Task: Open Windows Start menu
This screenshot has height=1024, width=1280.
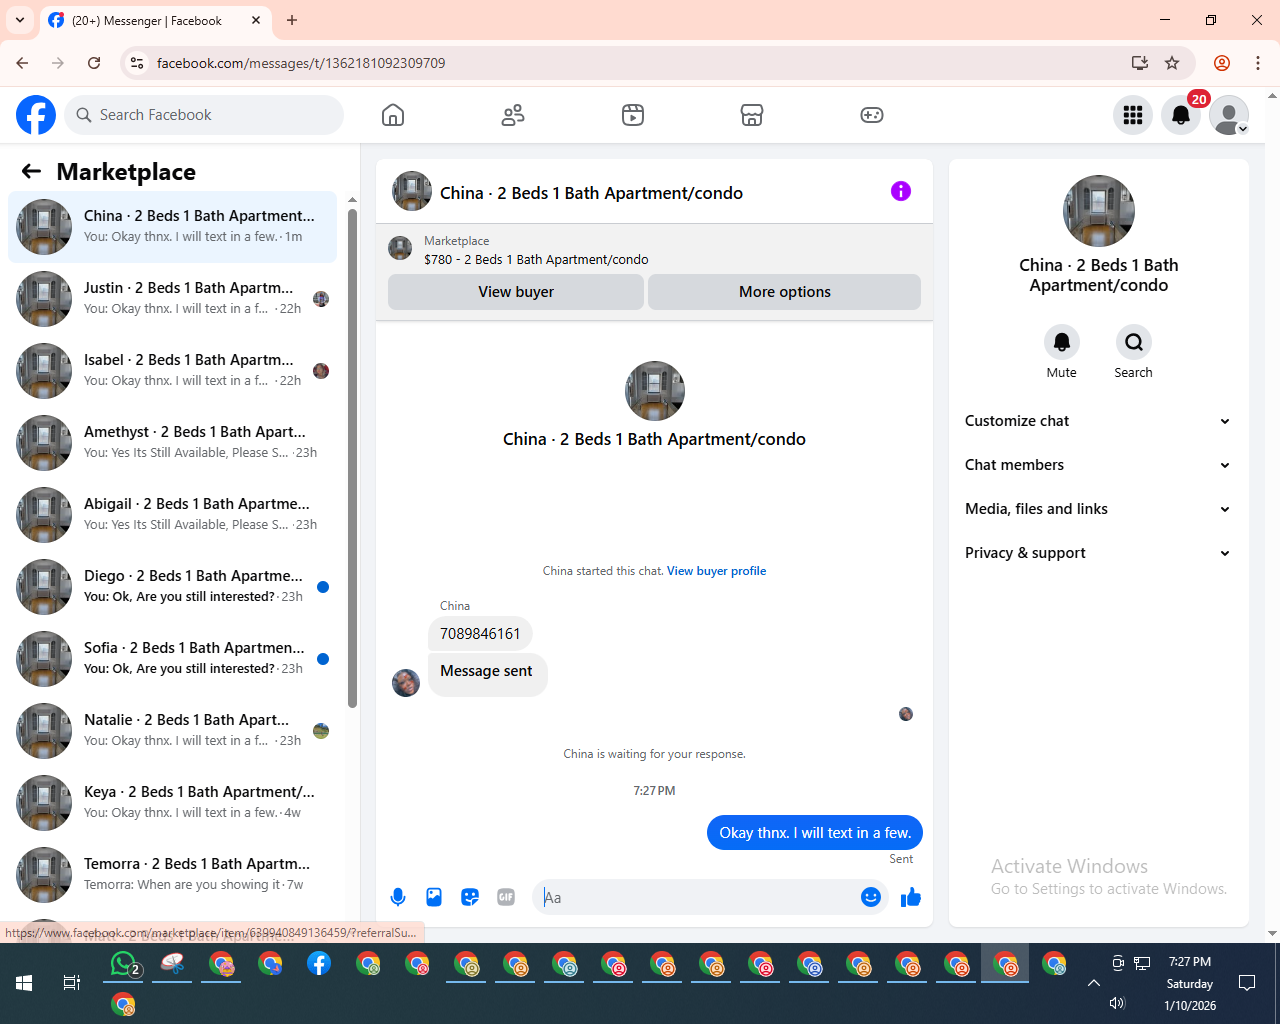Action: [x=24, y=983]
